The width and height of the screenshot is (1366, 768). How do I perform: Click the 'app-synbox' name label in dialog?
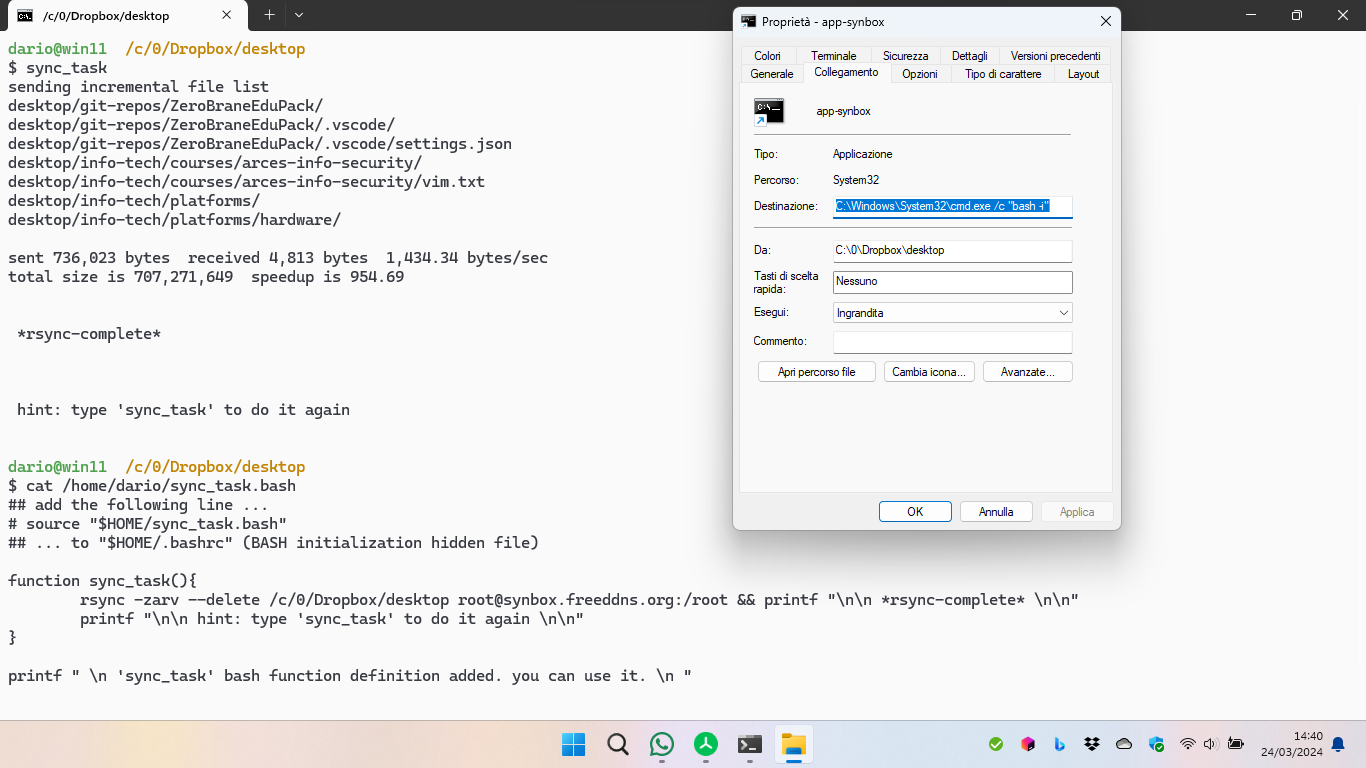[x=843, y=111]
